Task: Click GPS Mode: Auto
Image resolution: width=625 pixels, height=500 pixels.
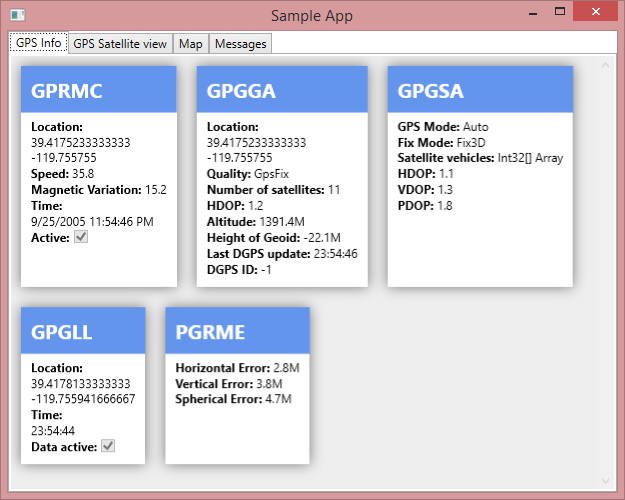Action: click(443, 127)
